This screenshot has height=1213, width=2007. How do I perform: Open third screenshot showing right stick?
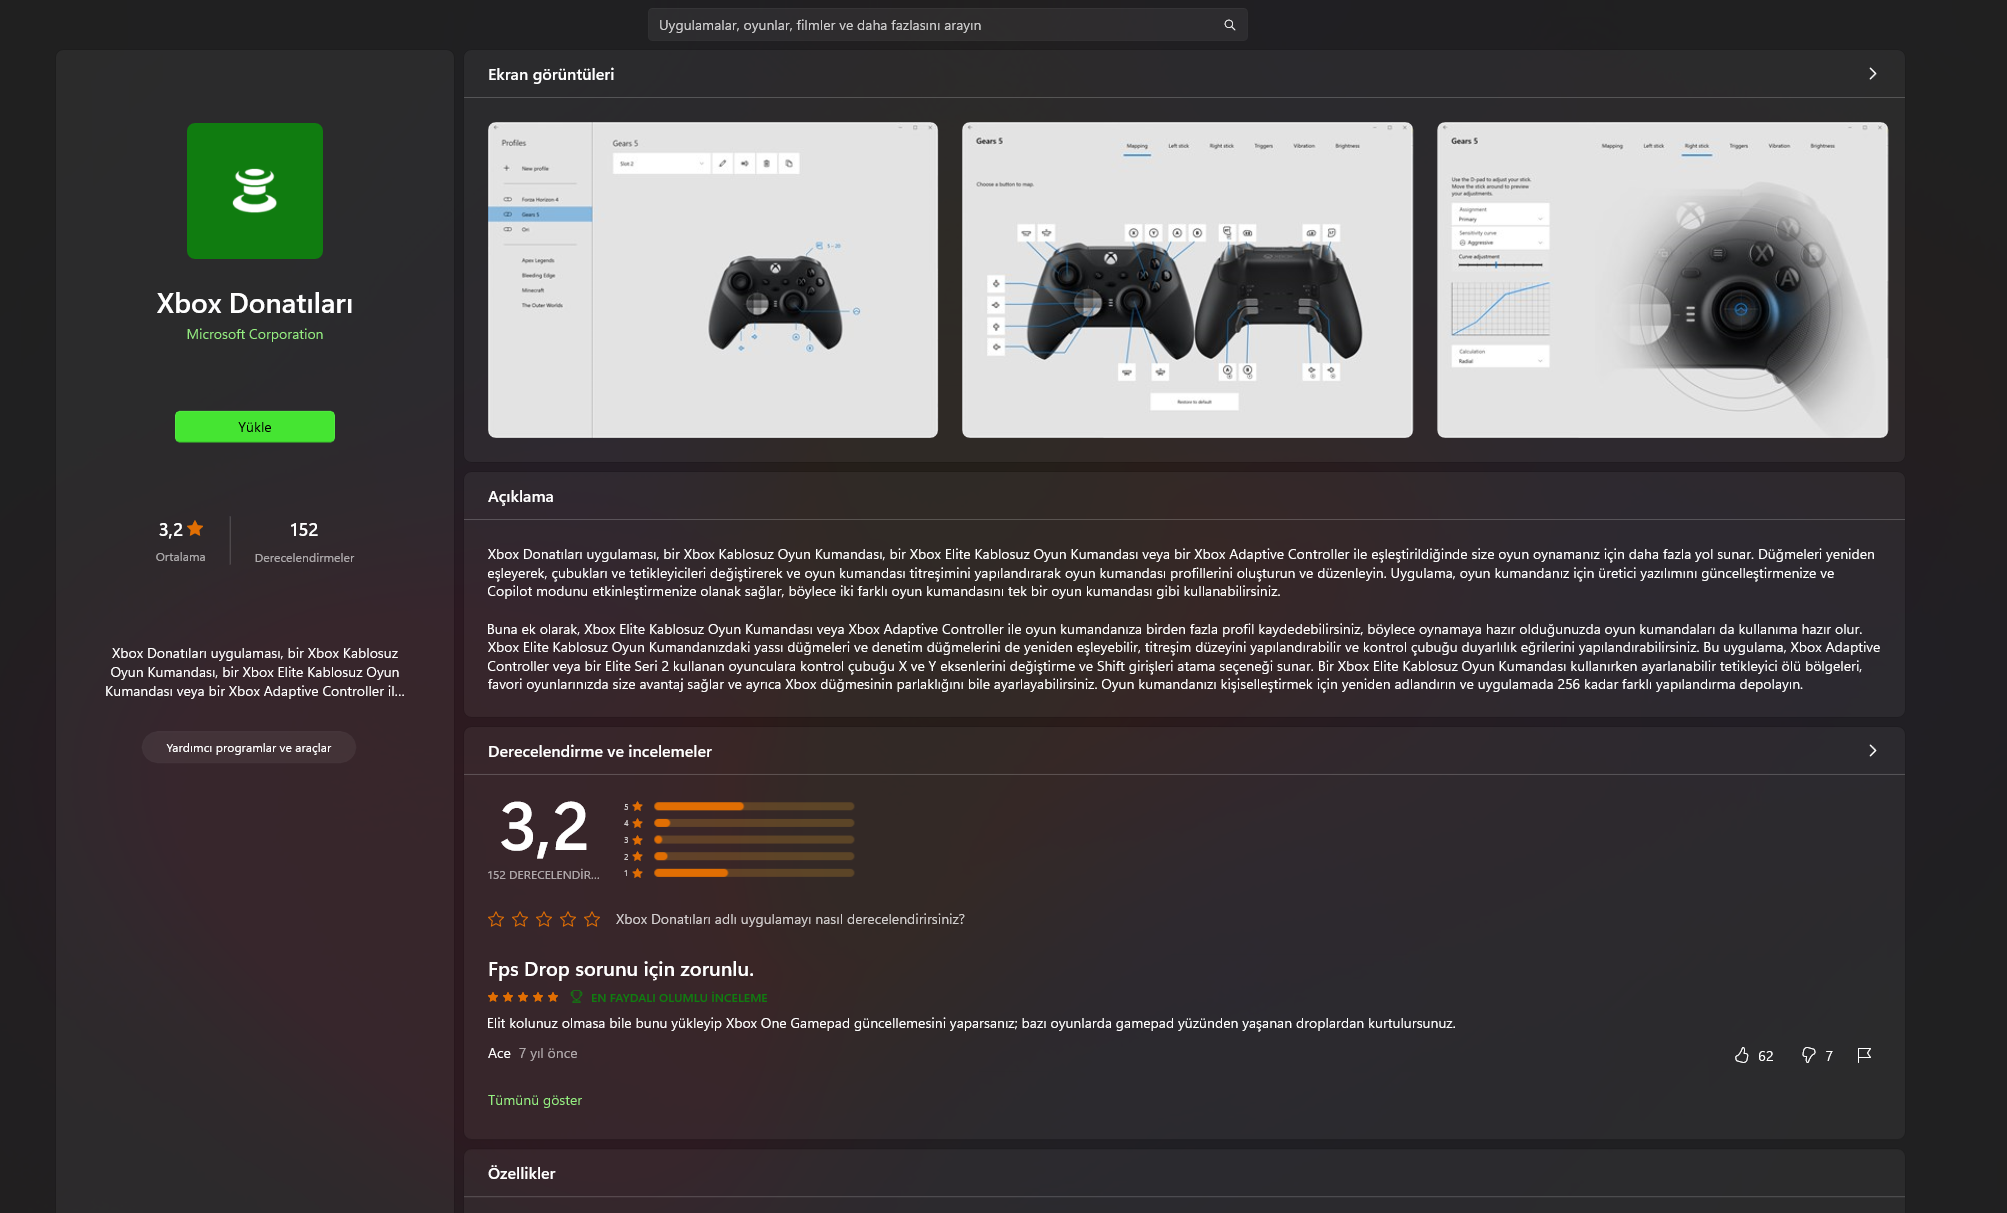(x=1662, y=280)
